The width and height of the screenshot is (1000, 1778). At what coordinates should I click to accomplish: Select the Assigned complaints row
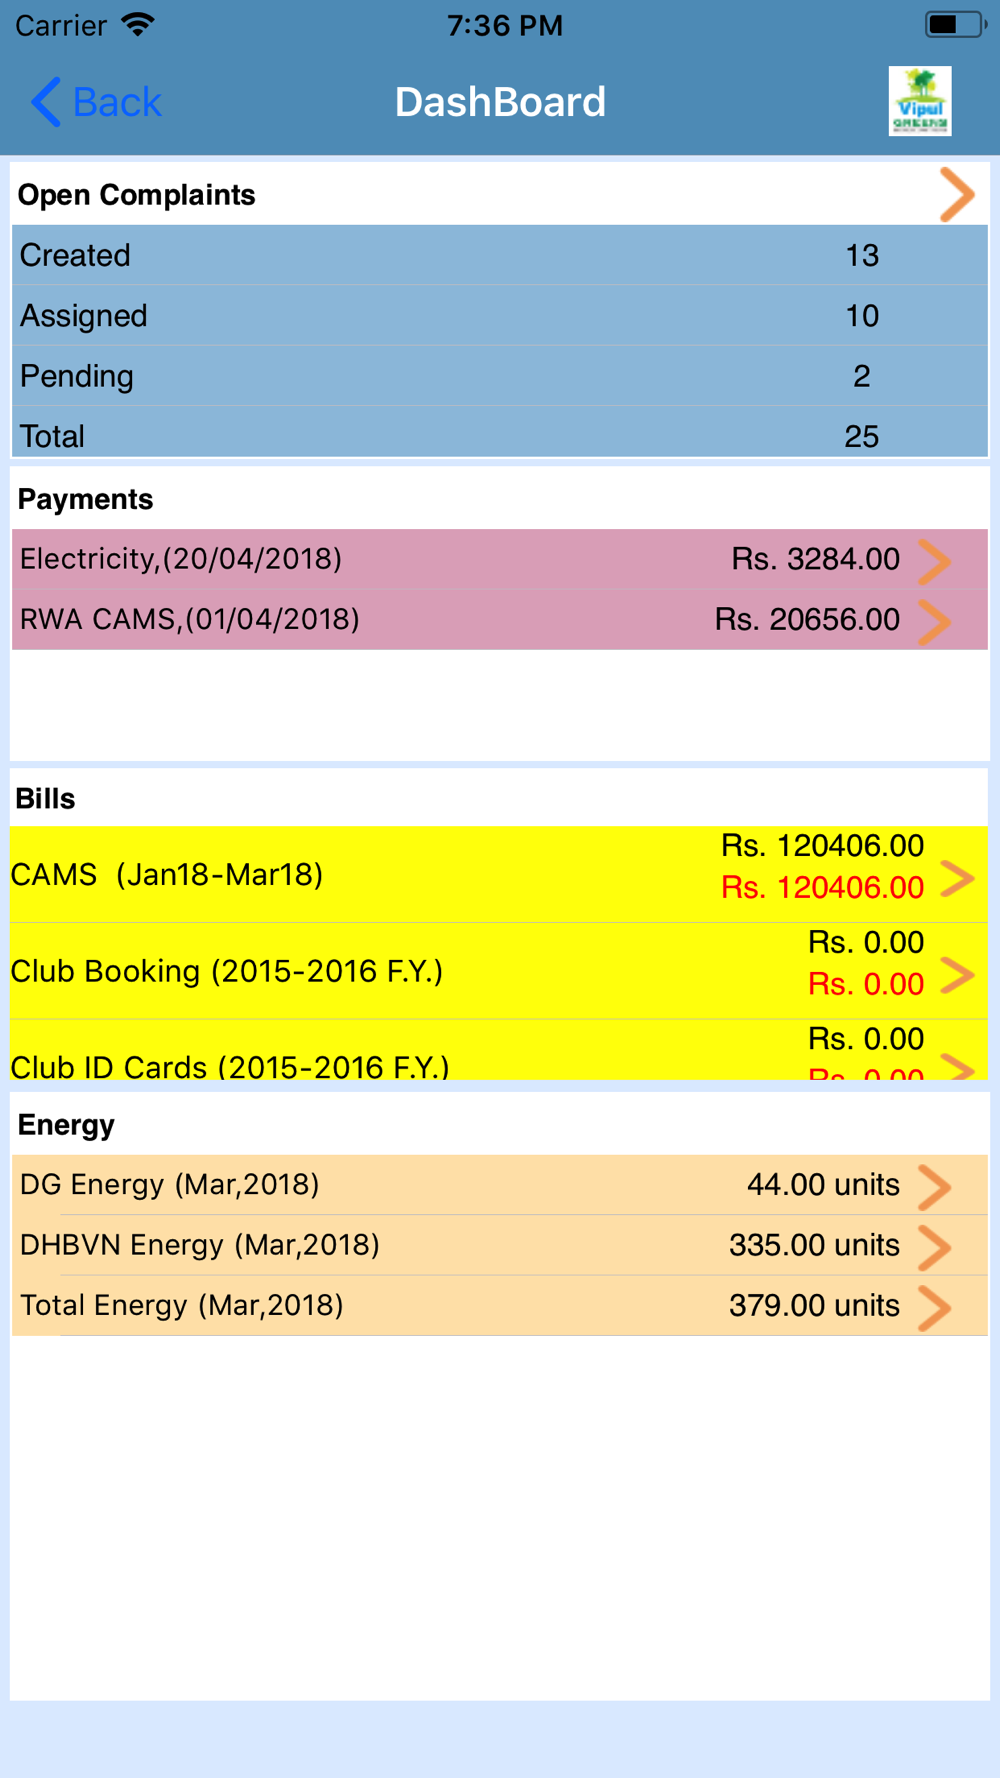[x=500, y=316]
